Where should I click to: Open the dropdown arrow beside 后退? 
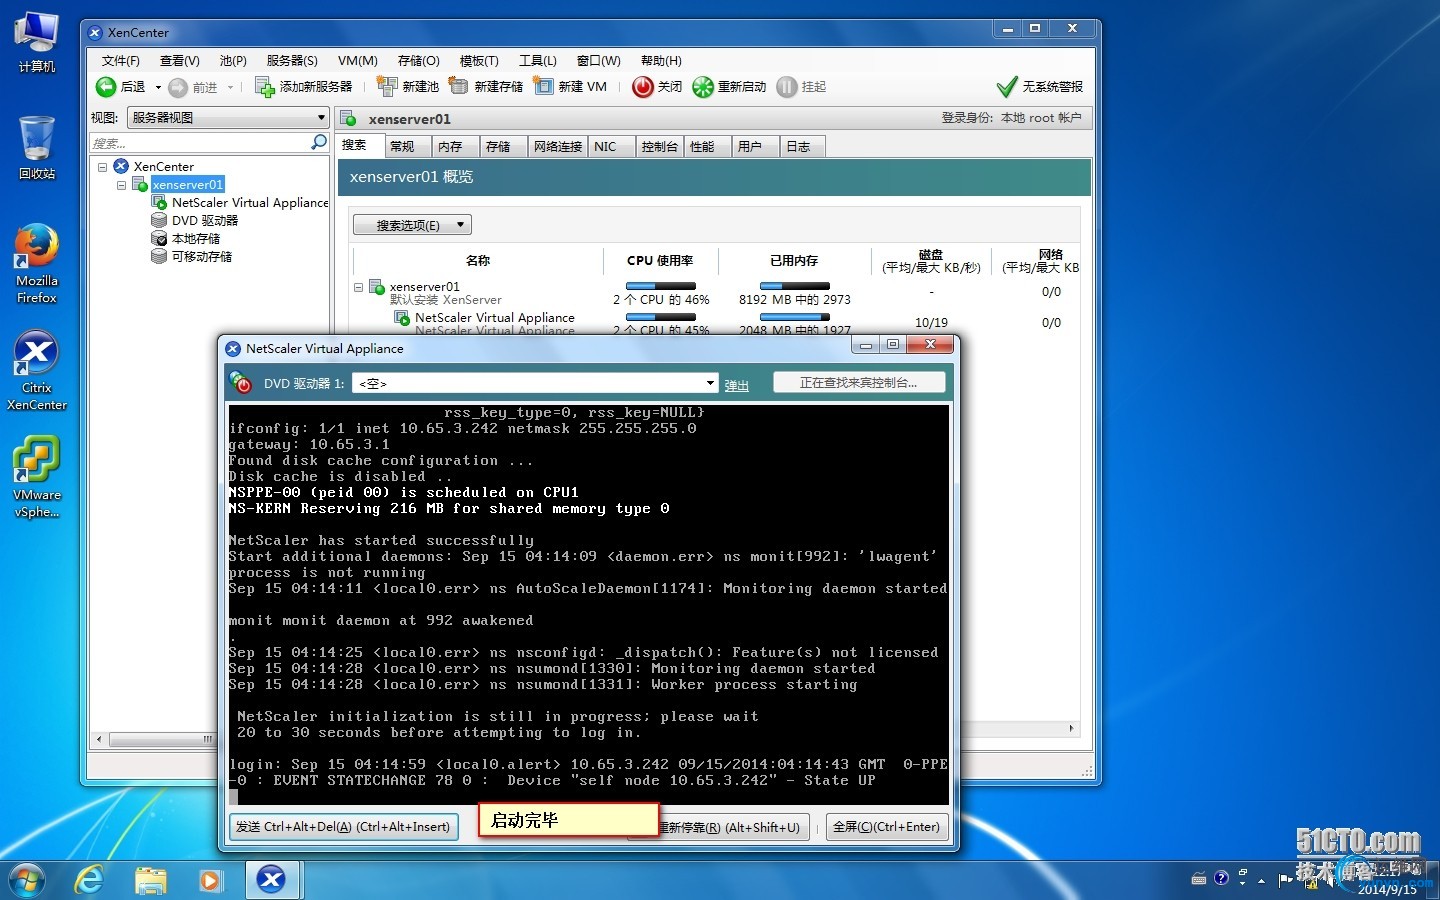point(158,87)
